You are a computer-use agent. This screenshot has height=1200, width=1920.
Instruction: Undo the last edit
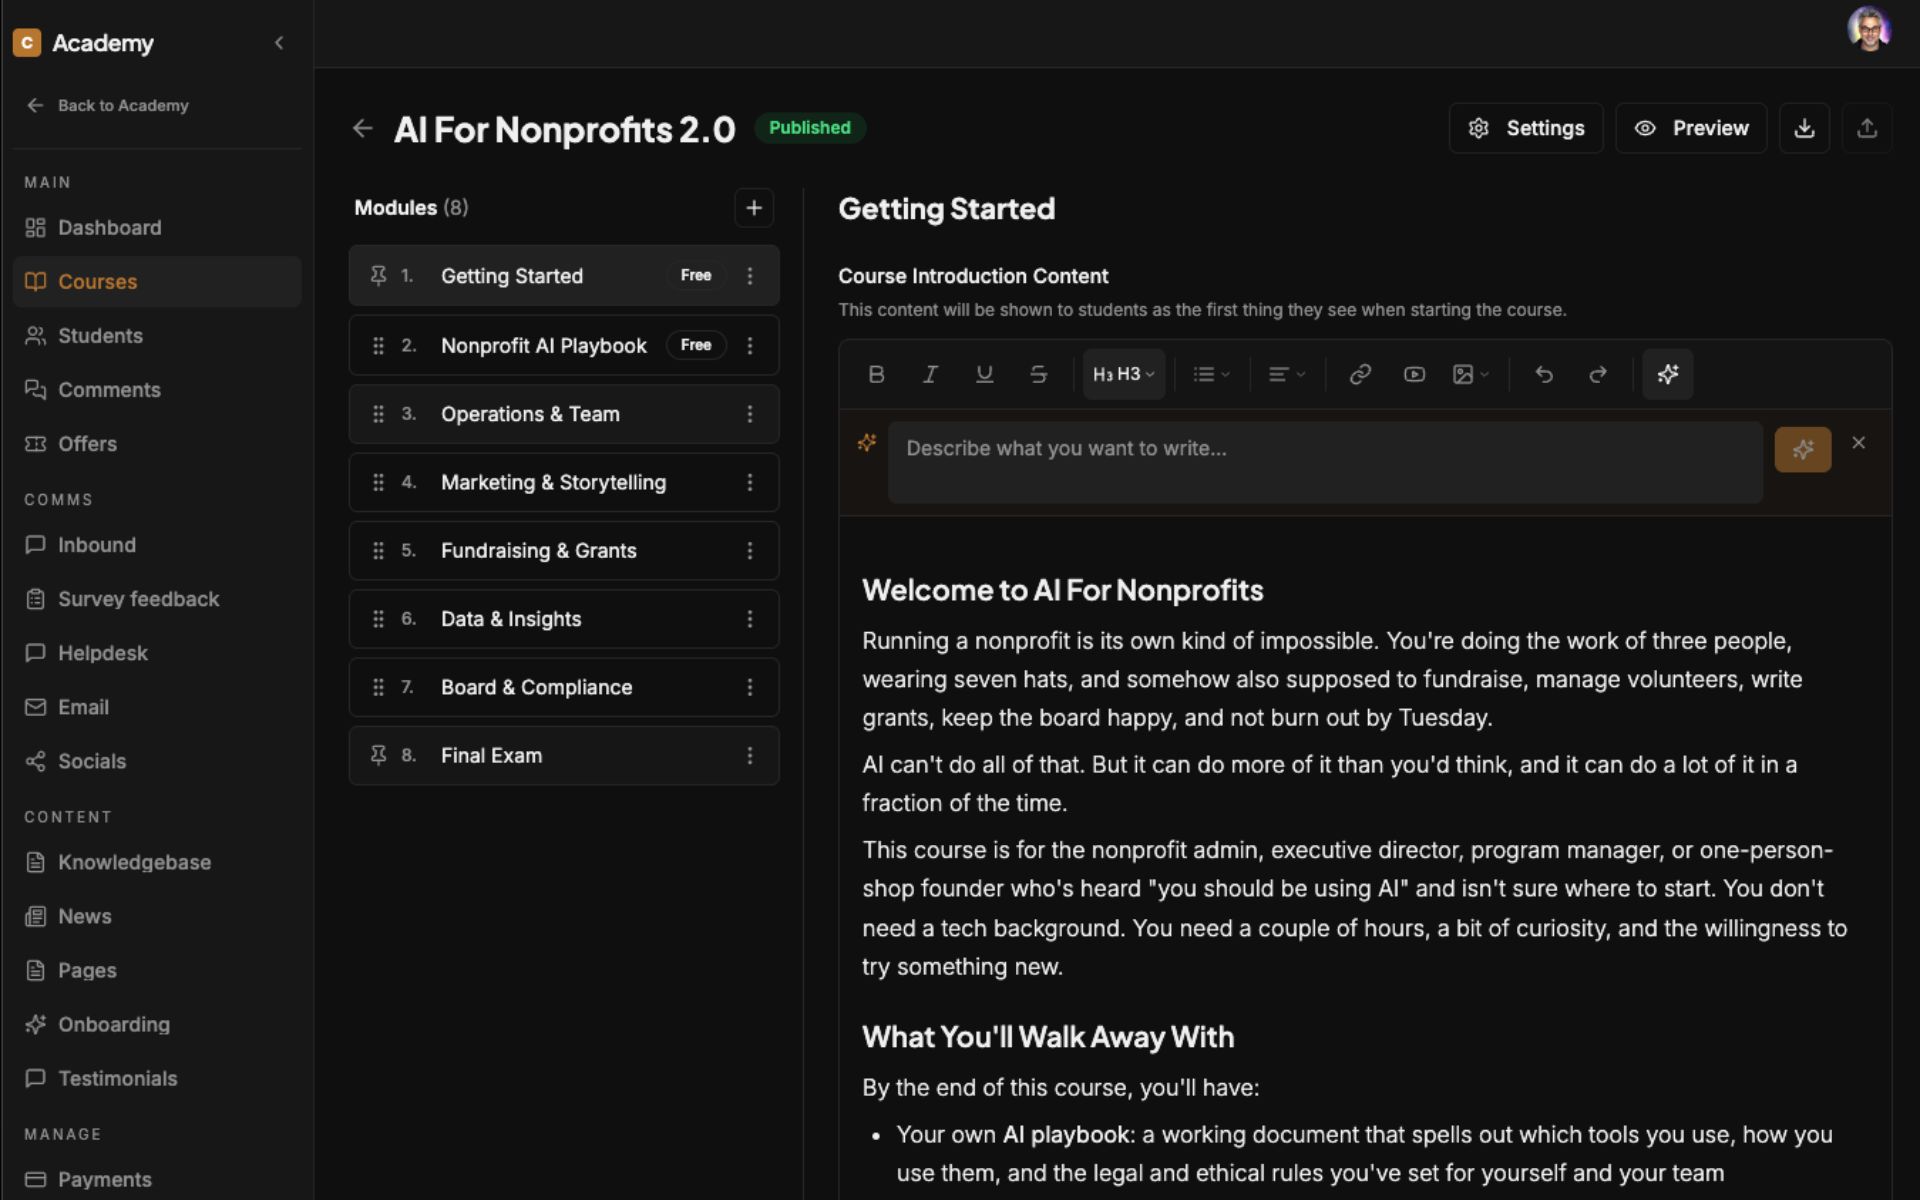pyautogui.click(x=1544, y=374)
